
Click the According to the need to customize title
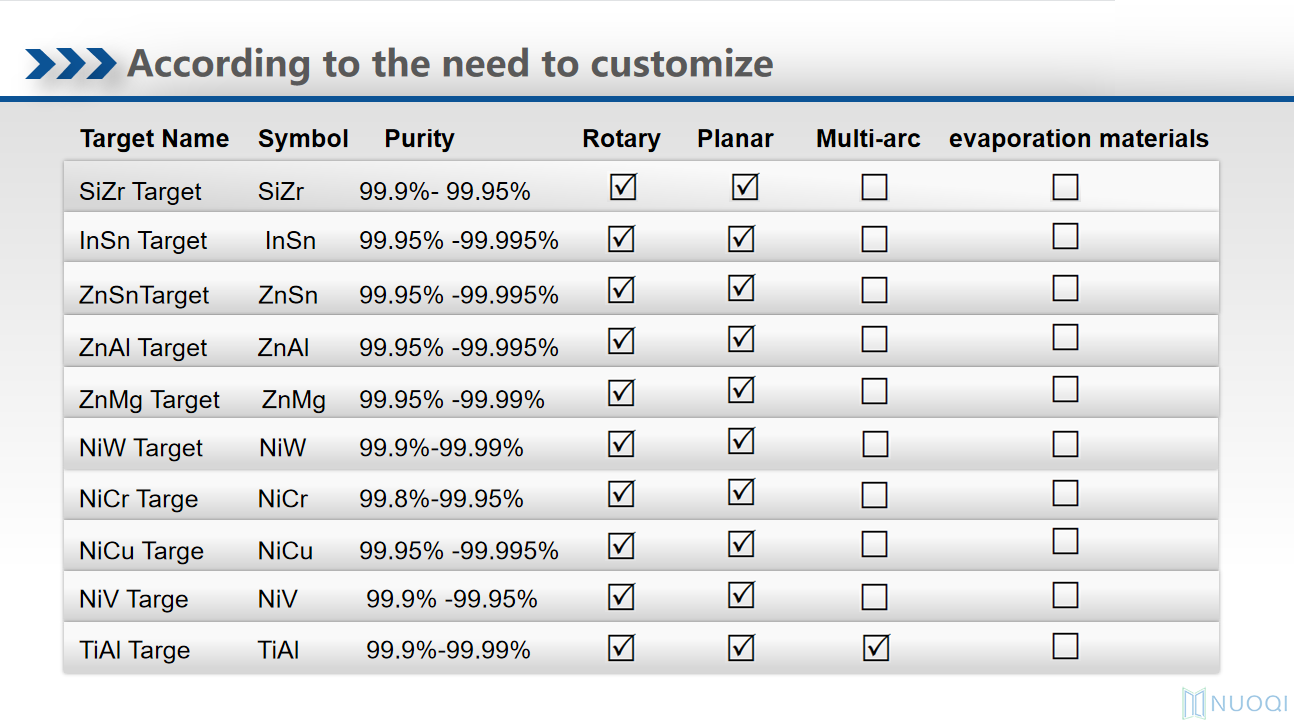tap(450, 64)
